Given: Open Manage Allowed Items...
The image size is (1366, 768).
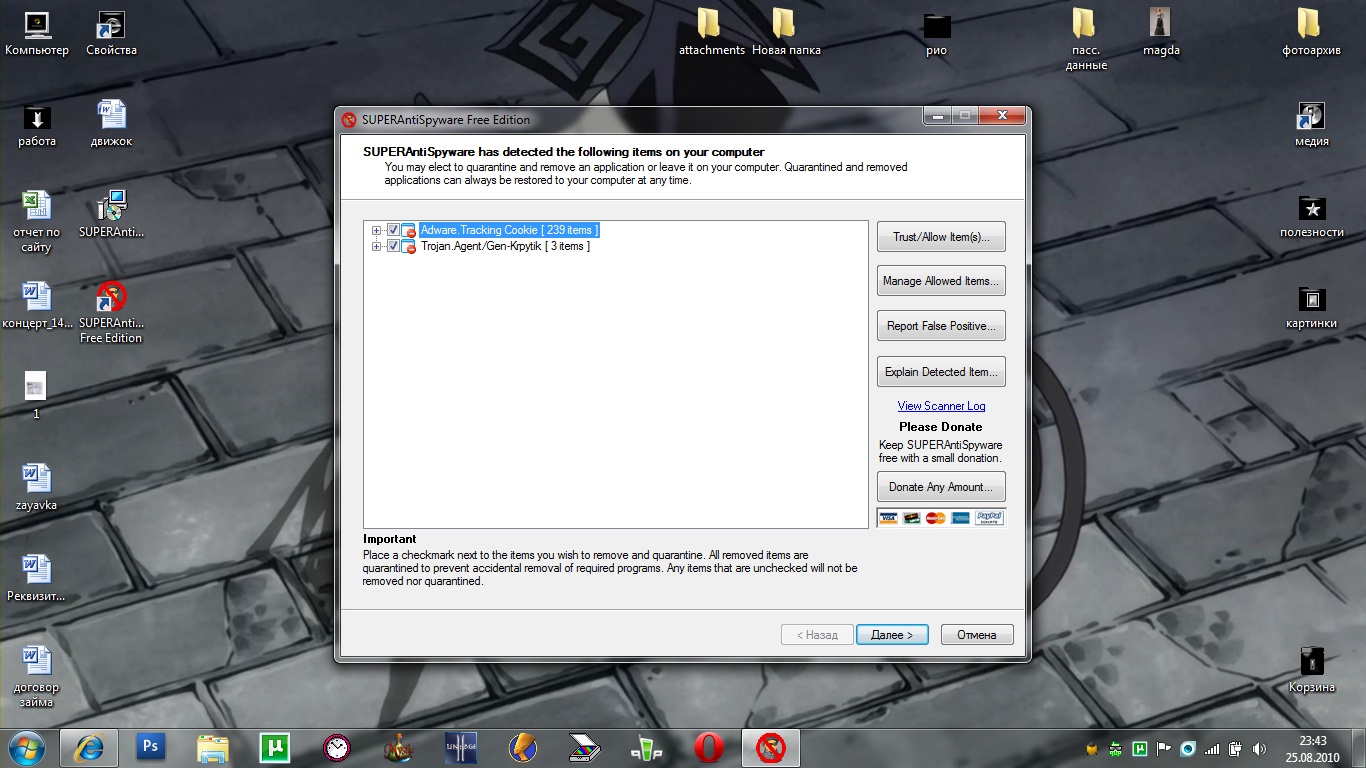Looking at the screenshot, I should point(941,281).
